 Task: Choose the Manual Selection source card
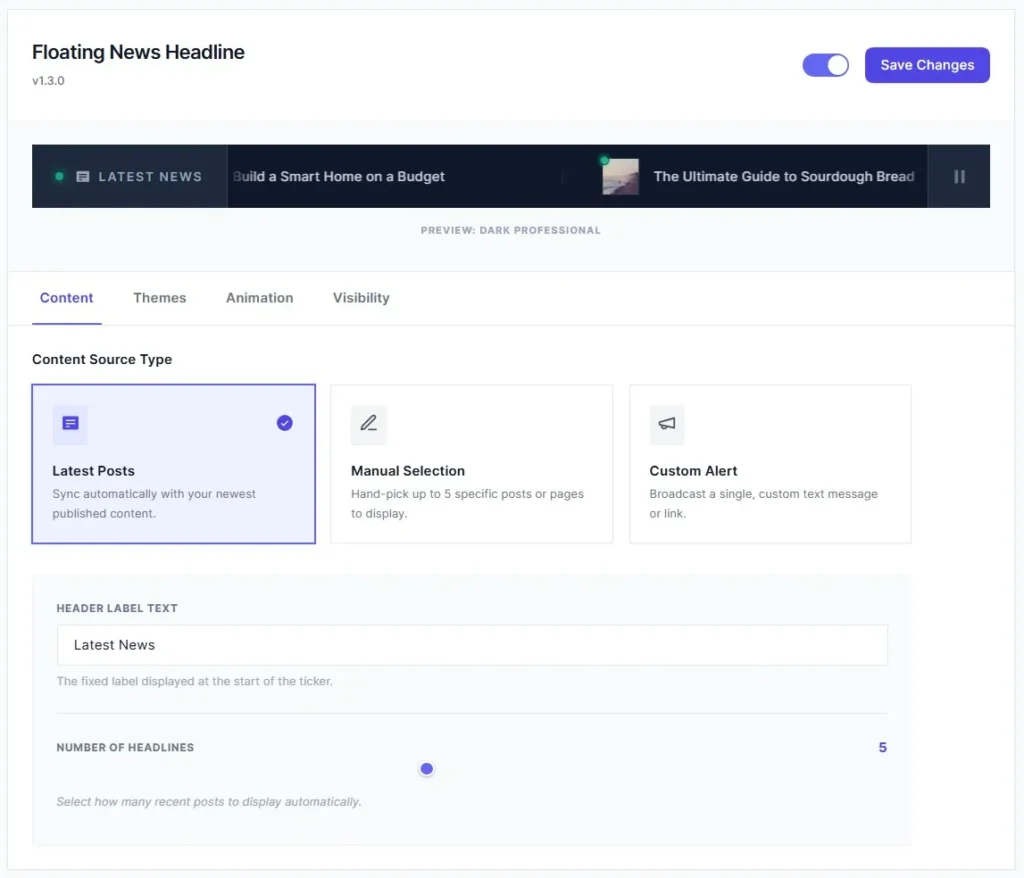[x=471, y=464]
